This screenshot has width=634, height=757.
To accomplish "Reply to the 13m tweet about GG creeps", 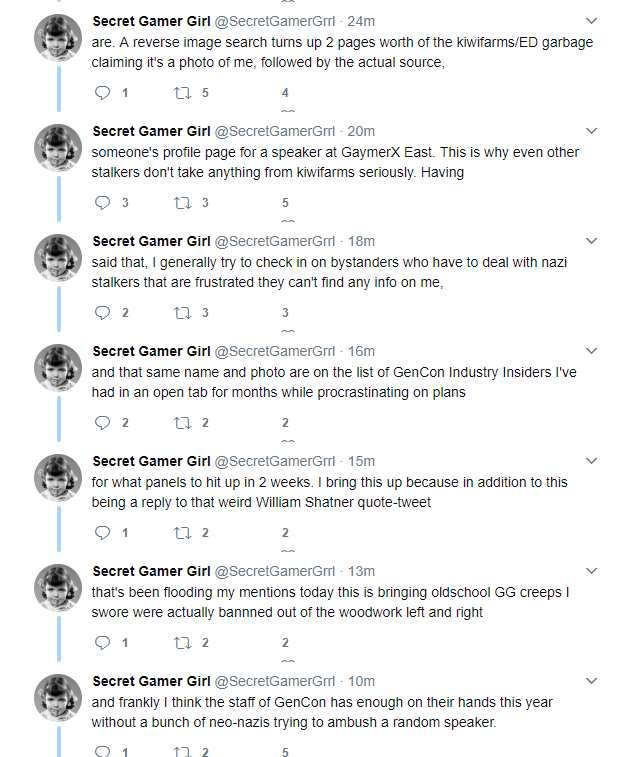I will pyautogui.click(x=102, y=642).
